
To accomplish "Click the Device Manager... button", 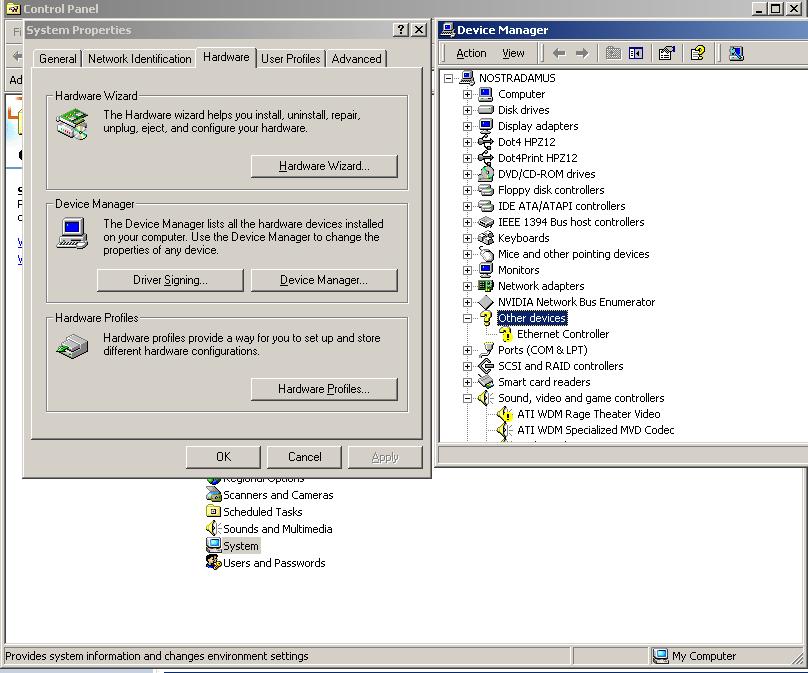I will pyautogui.click(x=324, y=280).
